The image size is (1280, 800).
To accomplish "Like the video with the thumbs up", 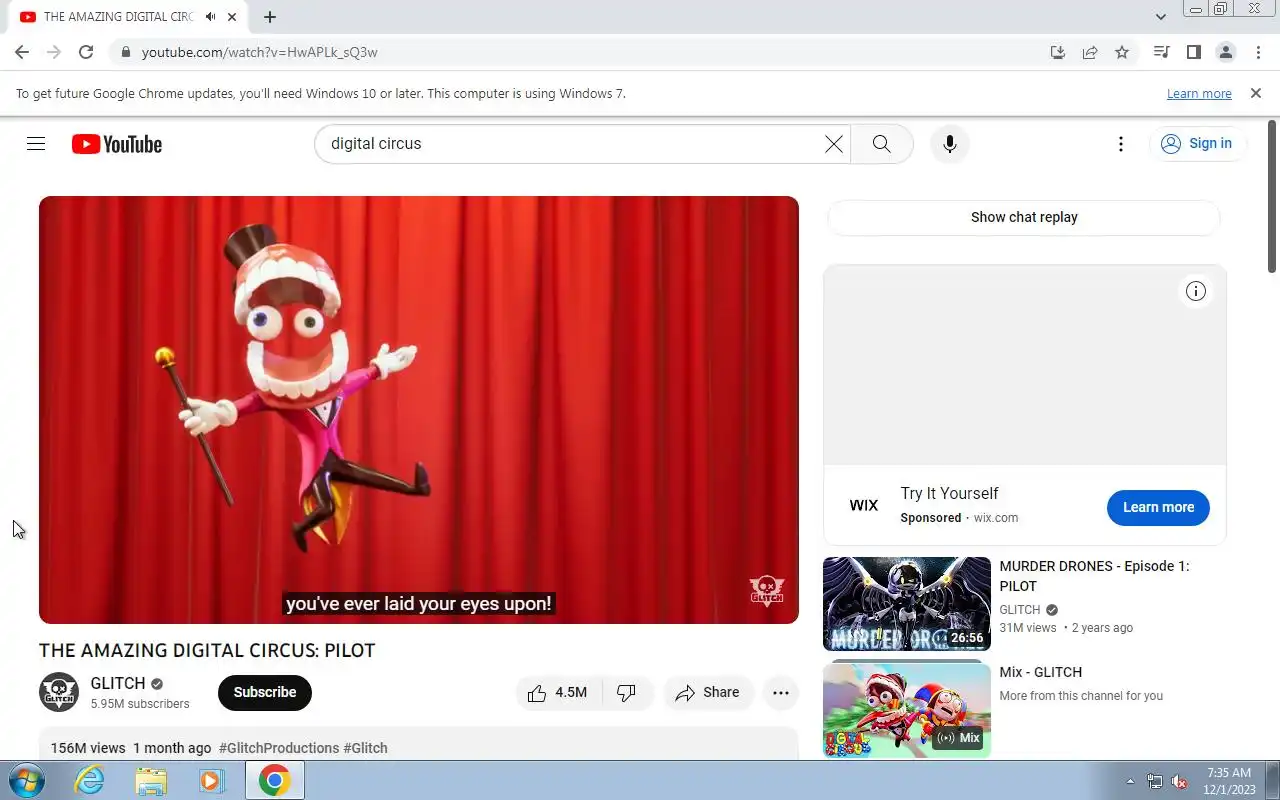I will (557, 692).
